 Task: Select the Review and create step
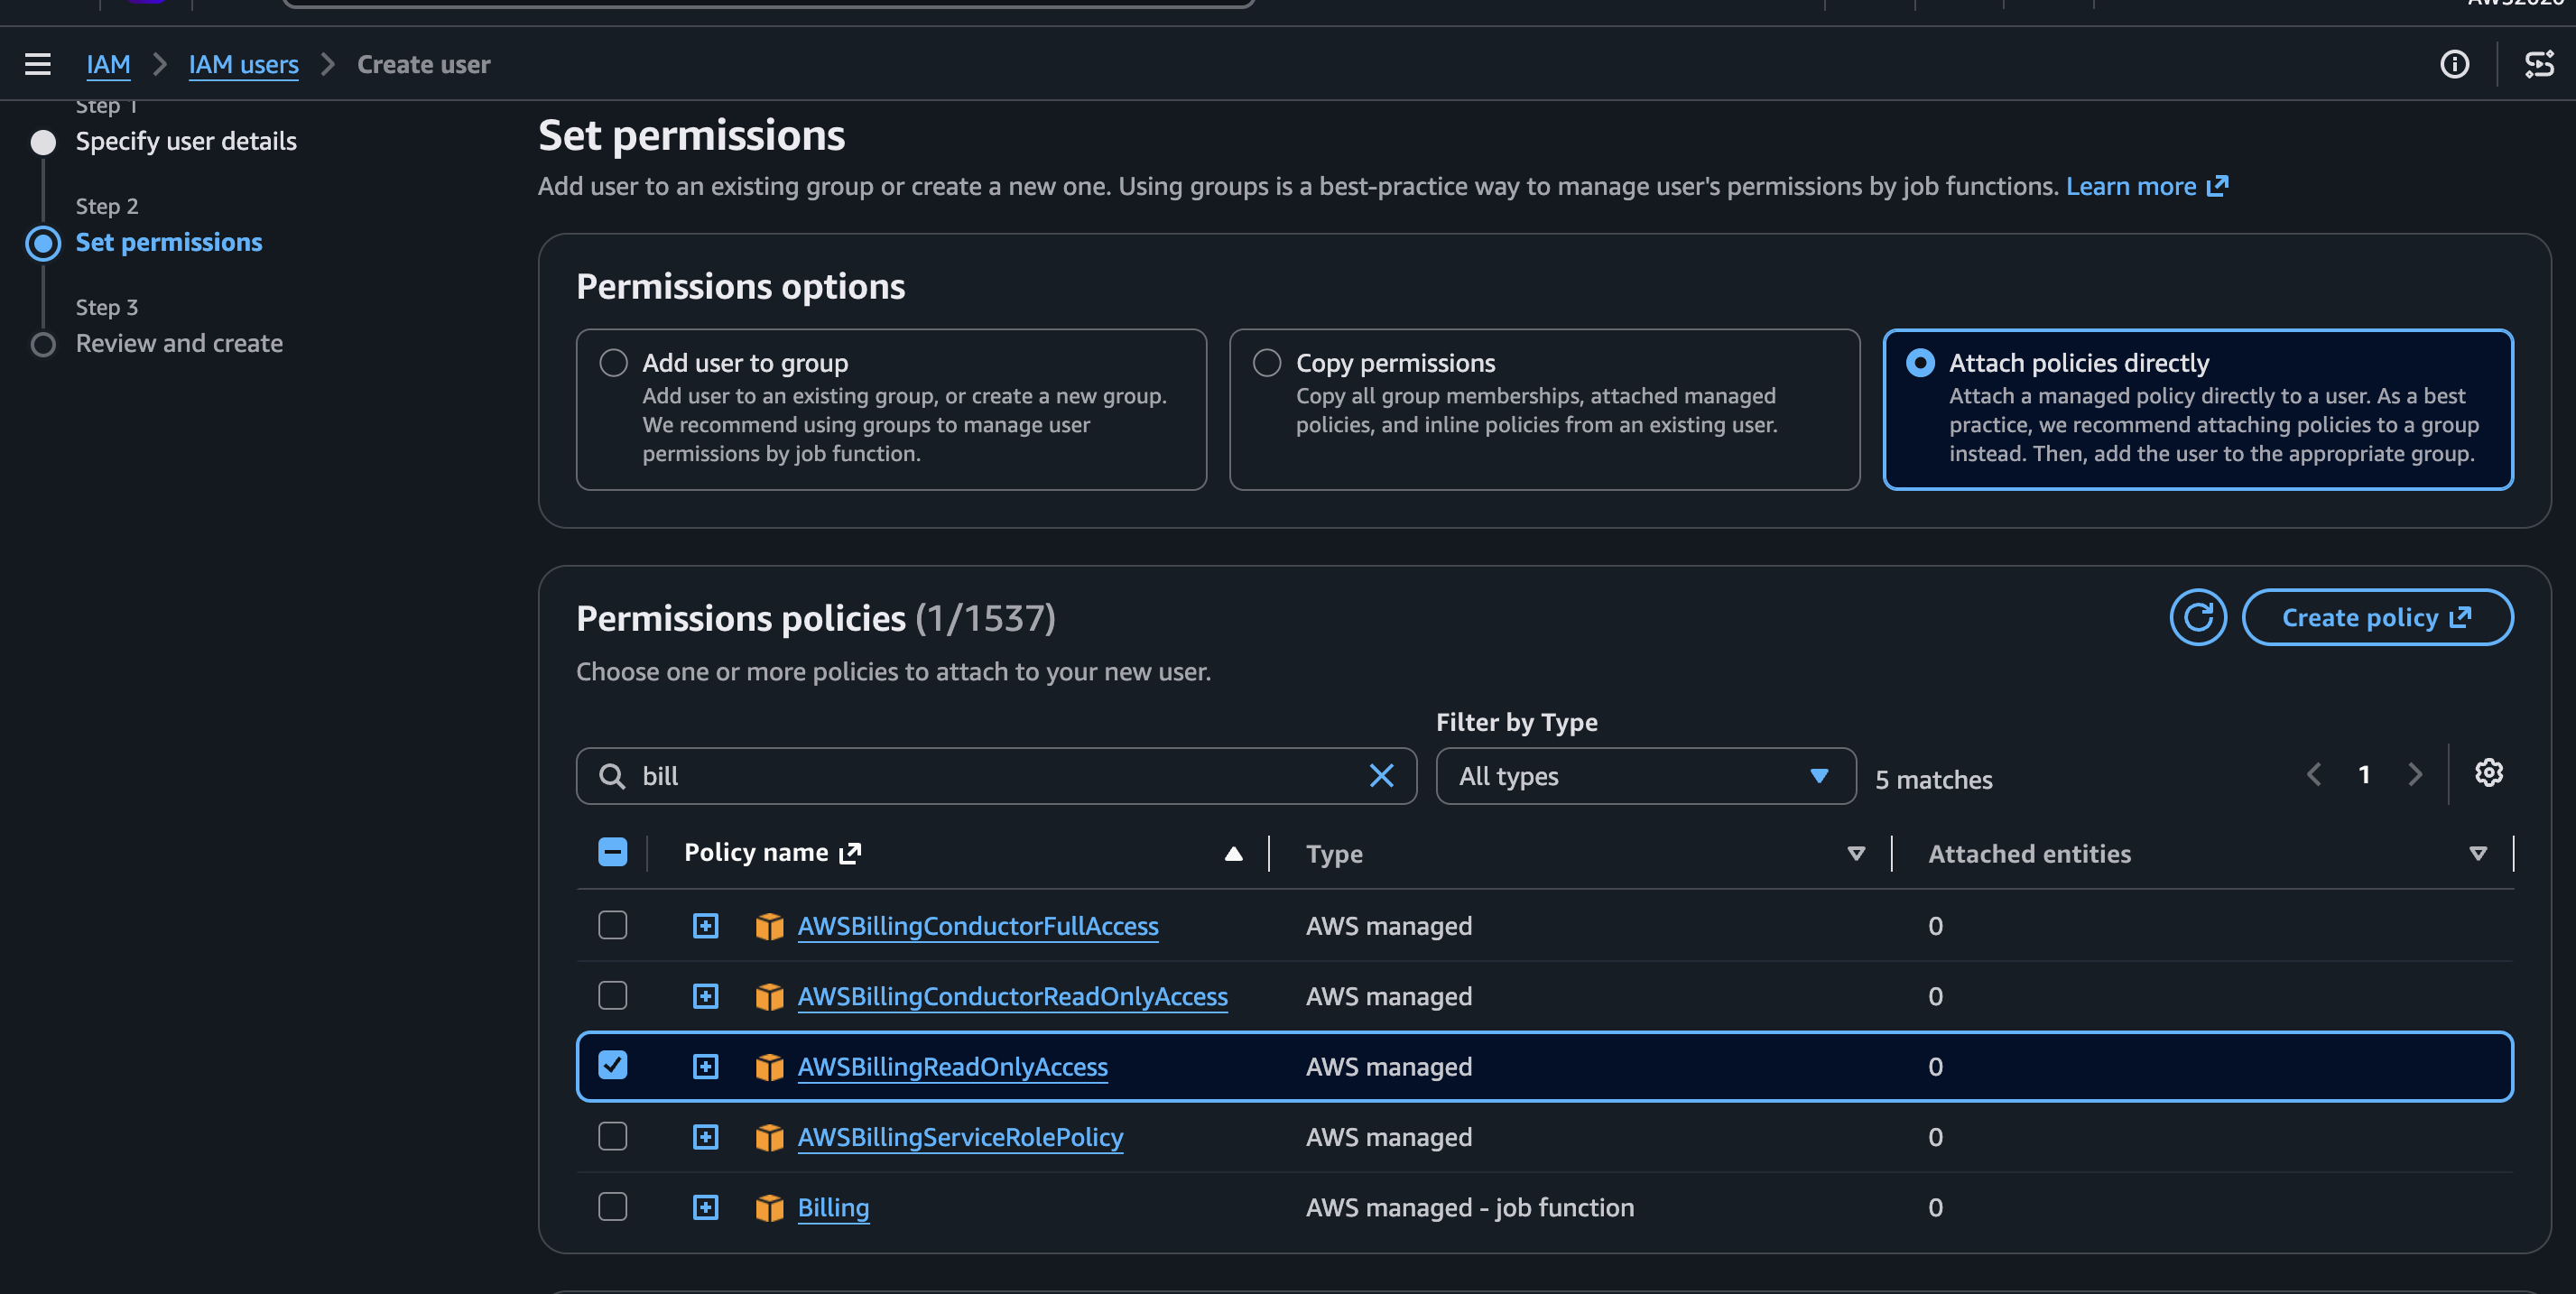pos(179,343)
